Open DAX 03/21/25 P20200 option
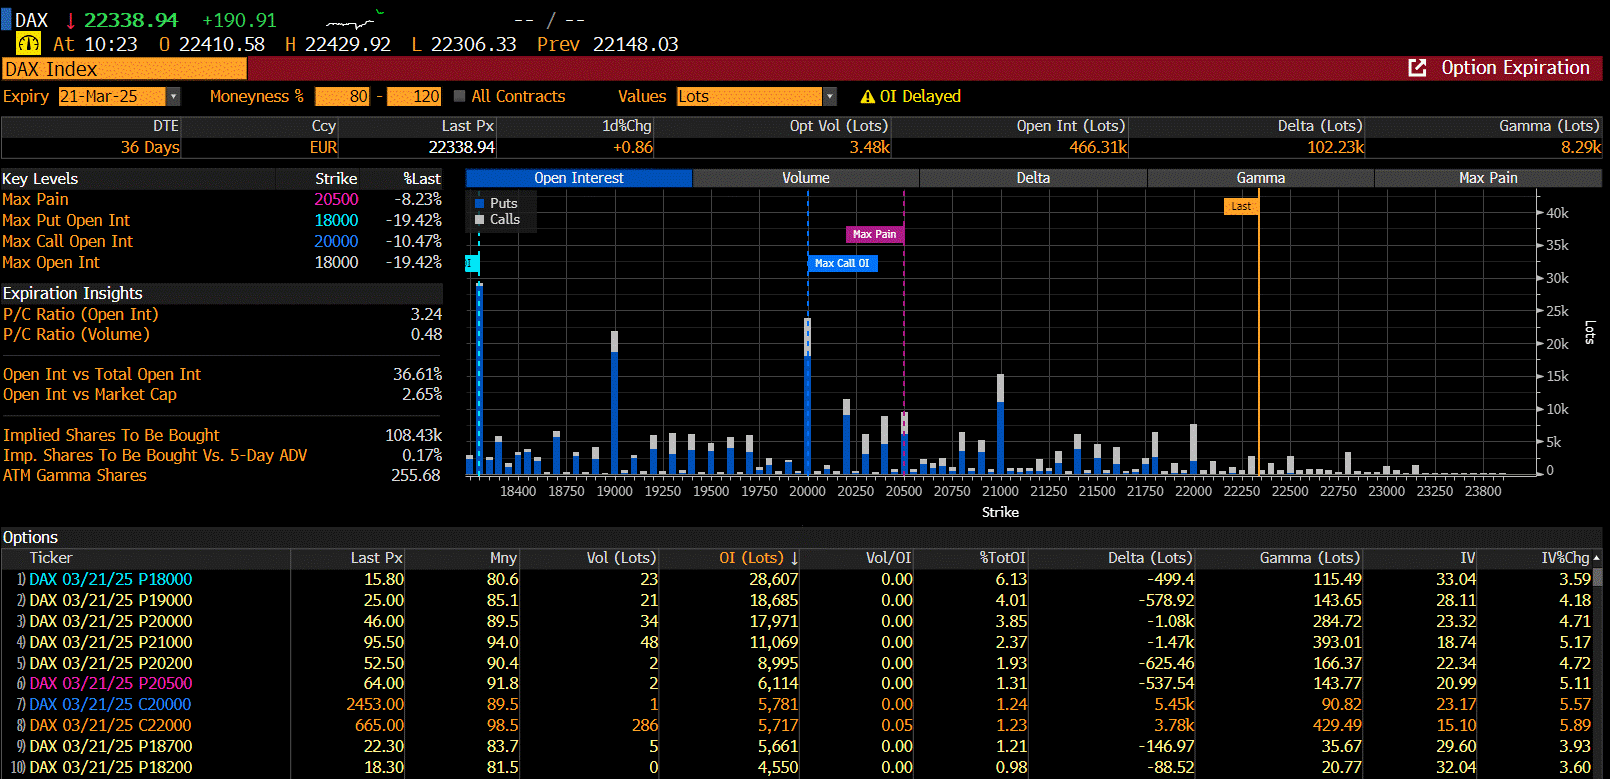The height and width of the screenshot is (779, 1610). [x=110, y=663]
